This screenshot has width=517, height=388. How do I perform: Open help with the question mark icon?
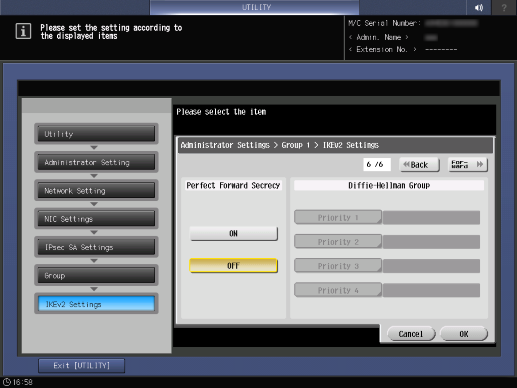pyautogui.click(x=504, y=7)
